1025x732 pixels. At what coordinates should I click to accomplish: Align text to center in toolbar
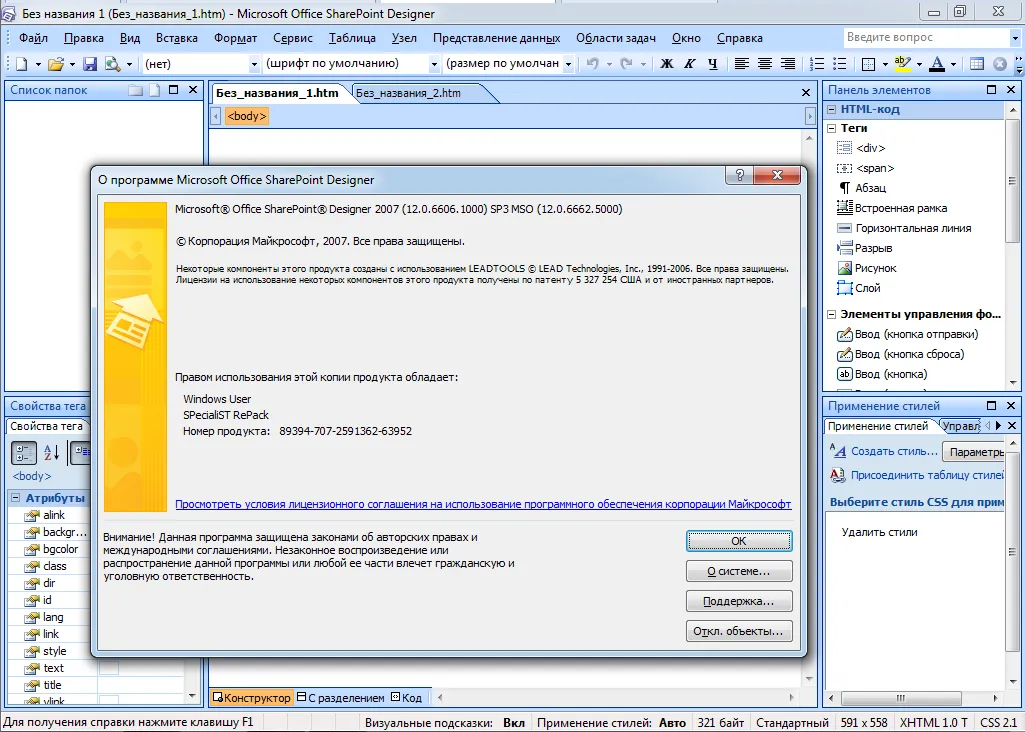pyautogui.click(x=765, y=64)
